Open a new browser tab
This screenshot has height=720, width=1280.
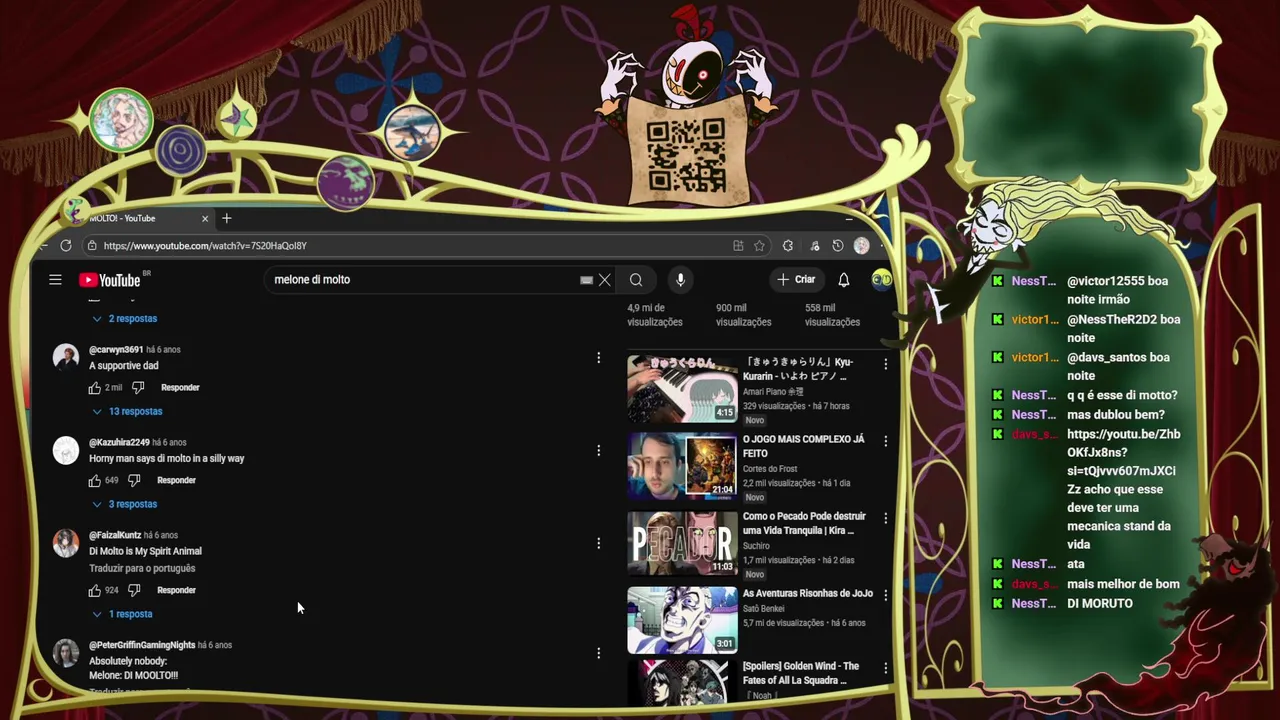(x=227, y=218)
